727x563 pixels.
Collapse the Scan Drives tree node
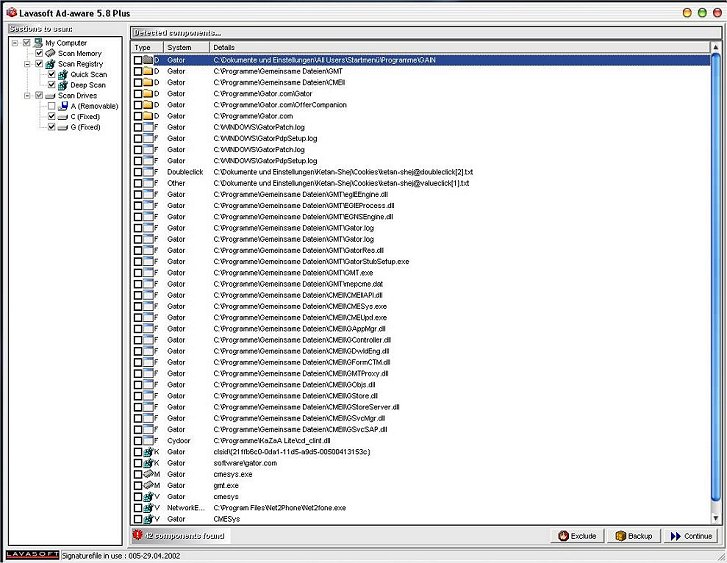[27, 96]
